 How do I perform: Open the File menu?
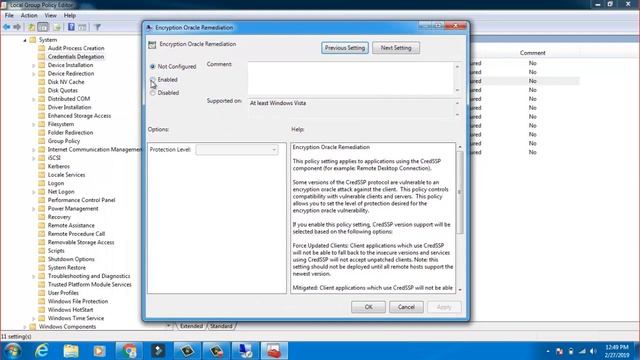tap(9, 16)
